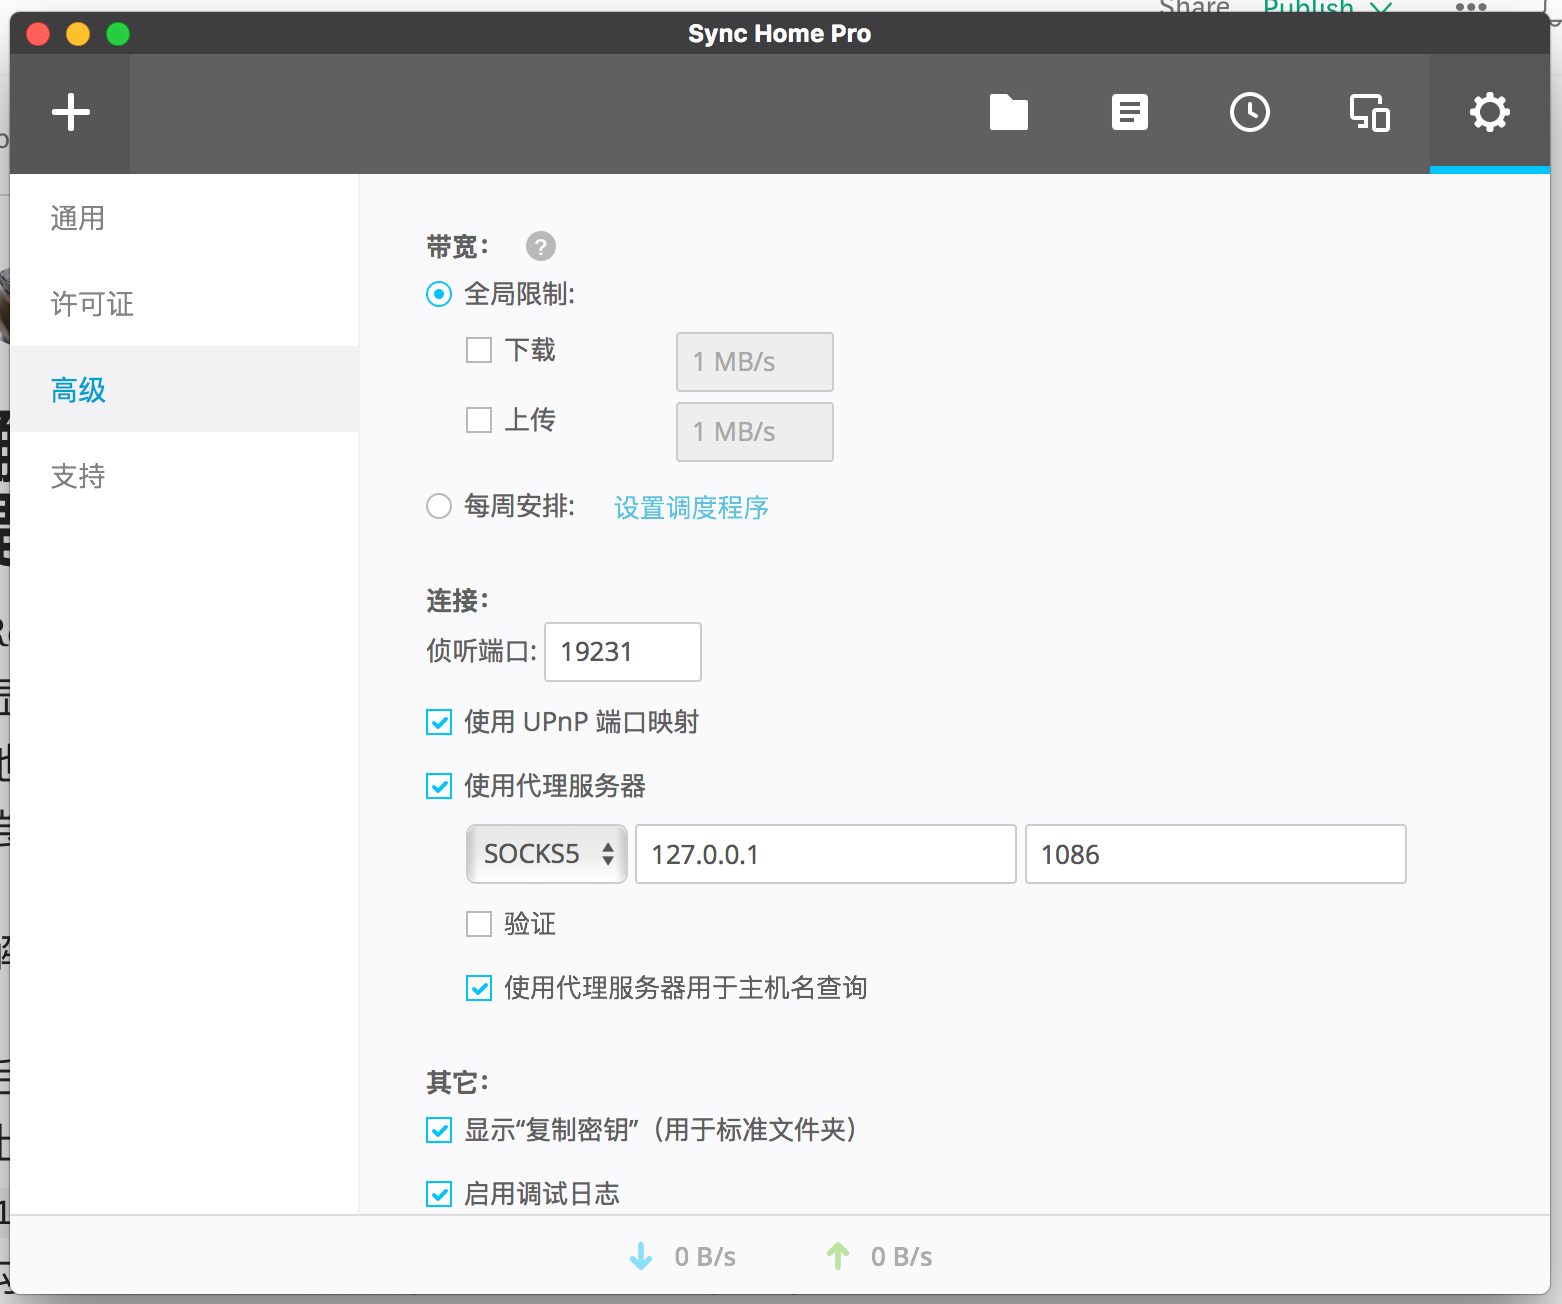Toggle 使用代理服务器用于主机名查询 checkbox
Screen dimensions: 1562x1304
pos(479,988)
